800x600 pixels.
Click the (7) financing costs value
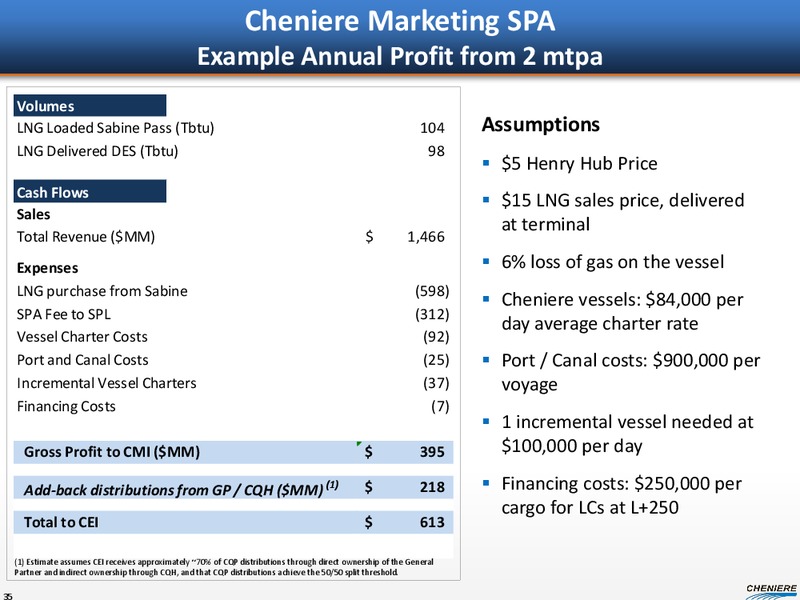440,406
